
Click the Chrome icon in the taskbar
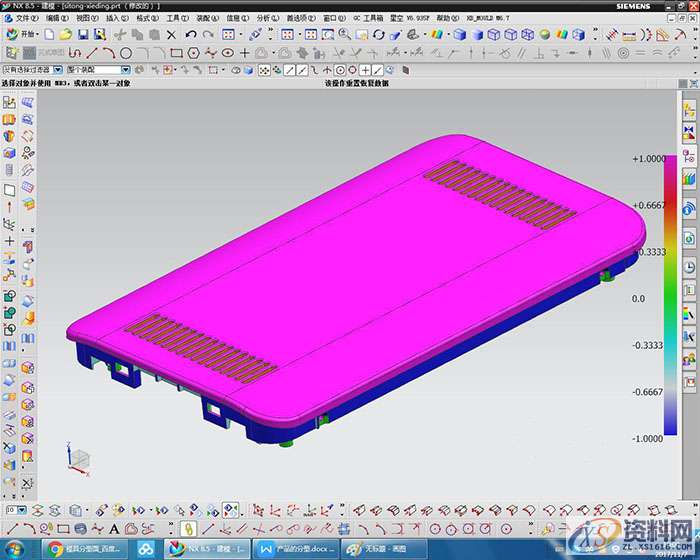click(x=55, y=548)
